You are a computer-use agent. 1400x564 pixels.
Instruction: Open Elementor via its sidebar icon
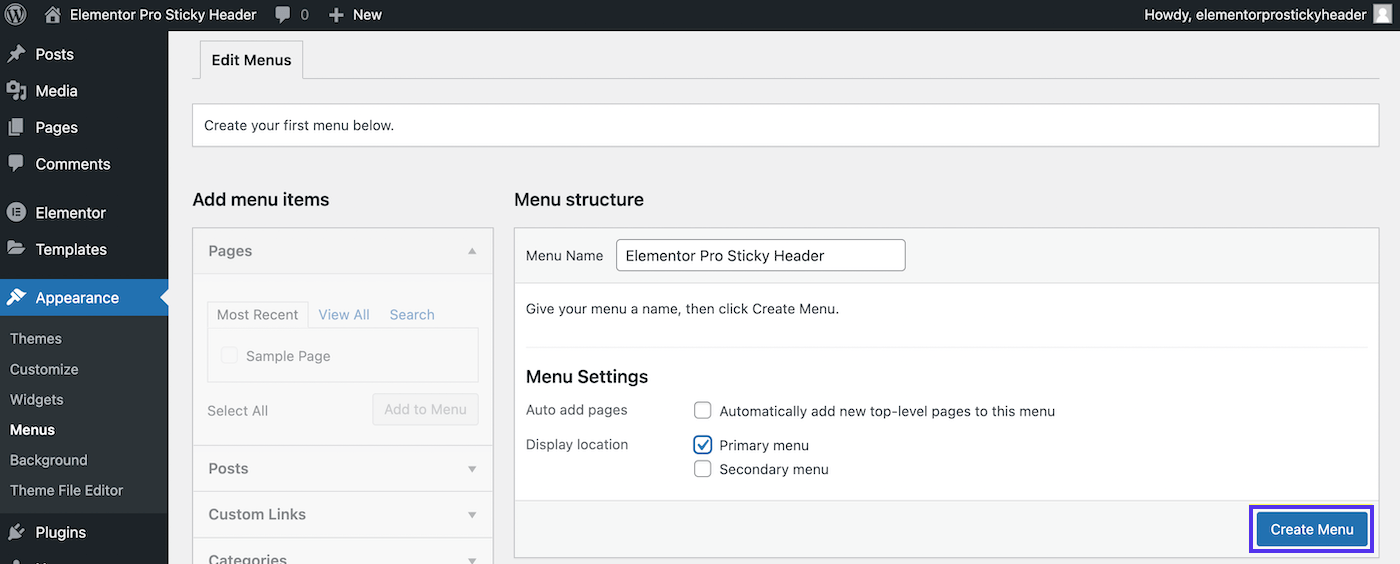[x=16, y=213]
